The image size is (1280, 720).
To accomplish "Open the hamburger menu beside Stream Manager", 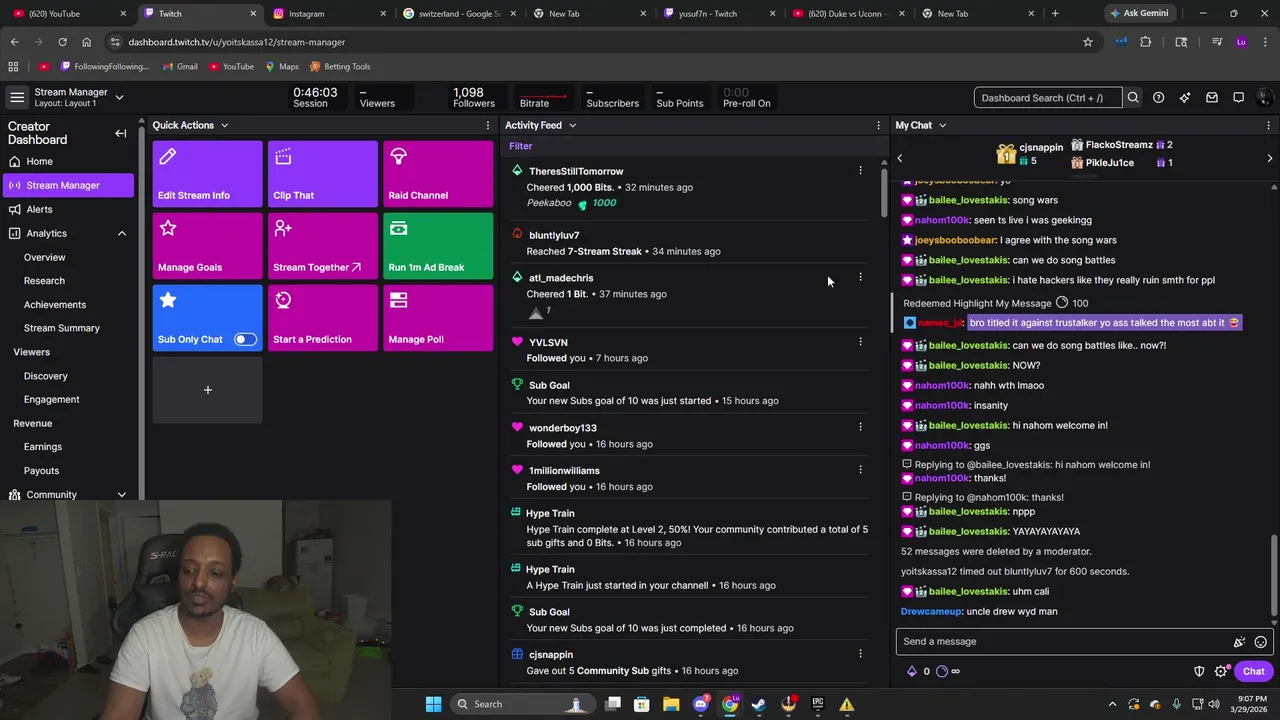I will click(x=17, y=97).
